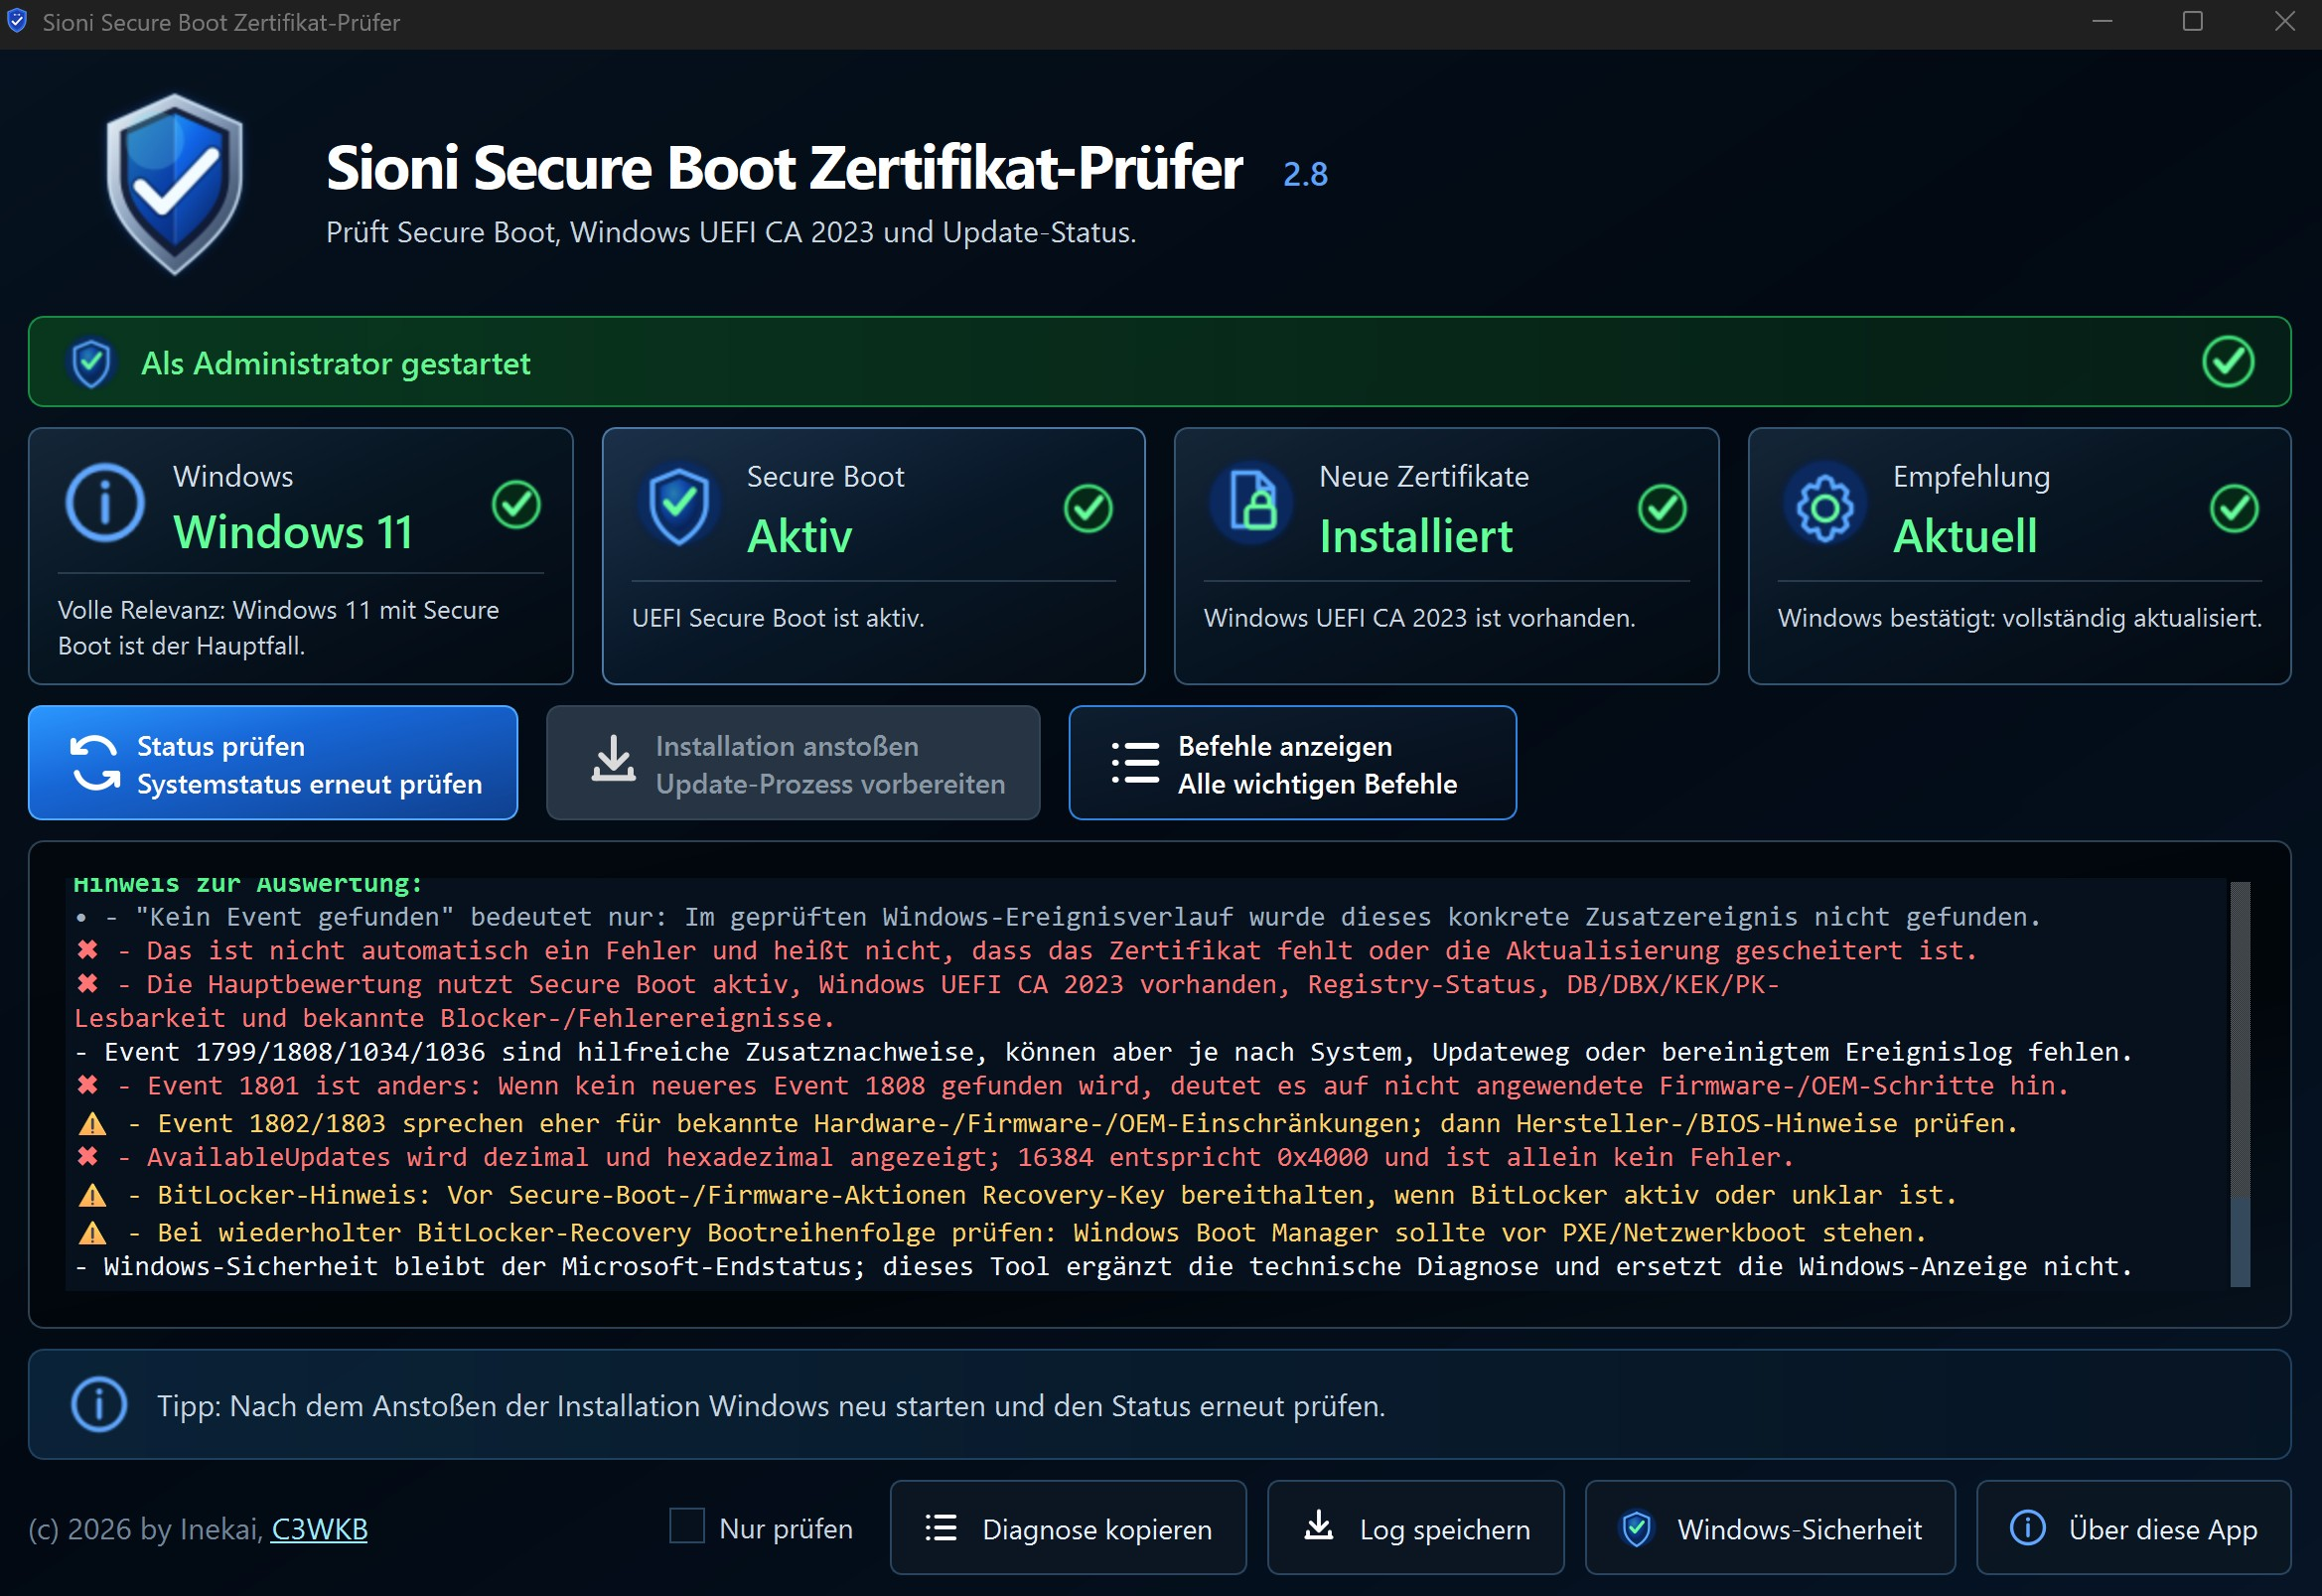
Task: Click 'Windows bestätigt: vollständig aktualisiert.' text
Action: 2019,618
